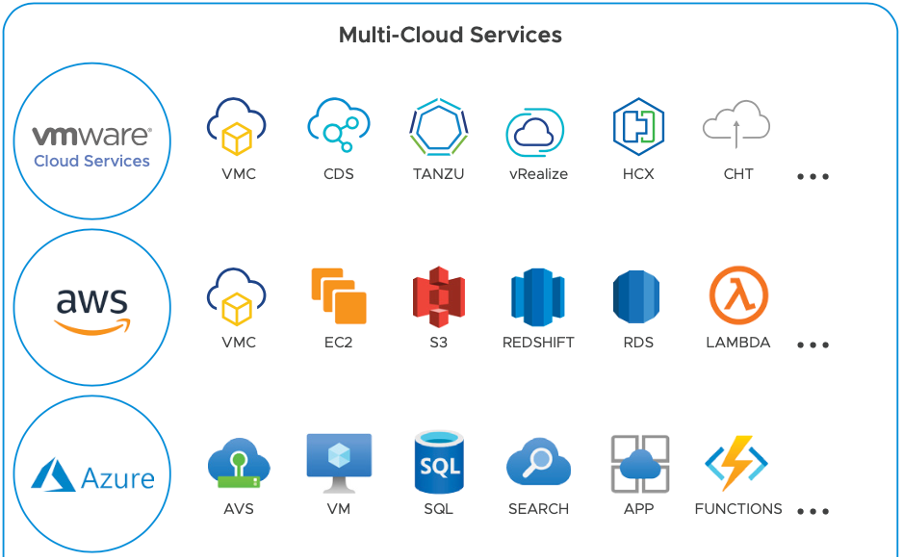Select the AVS cloud icon

pos(239,463)
